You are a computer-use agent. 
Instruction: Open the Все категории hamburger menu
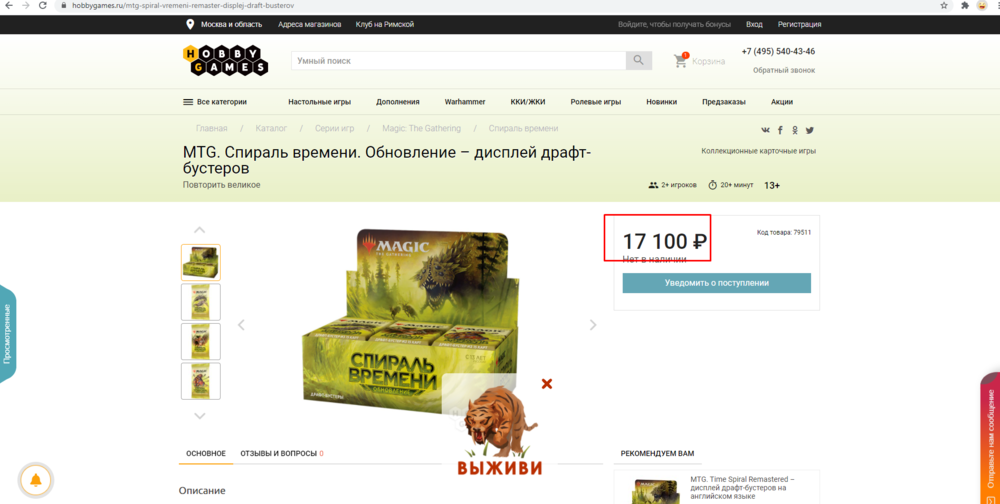215,101
